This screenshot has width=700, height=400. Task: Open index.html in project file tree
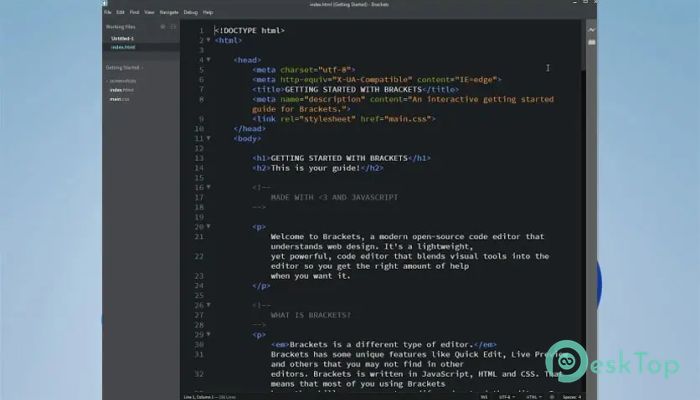121,90
